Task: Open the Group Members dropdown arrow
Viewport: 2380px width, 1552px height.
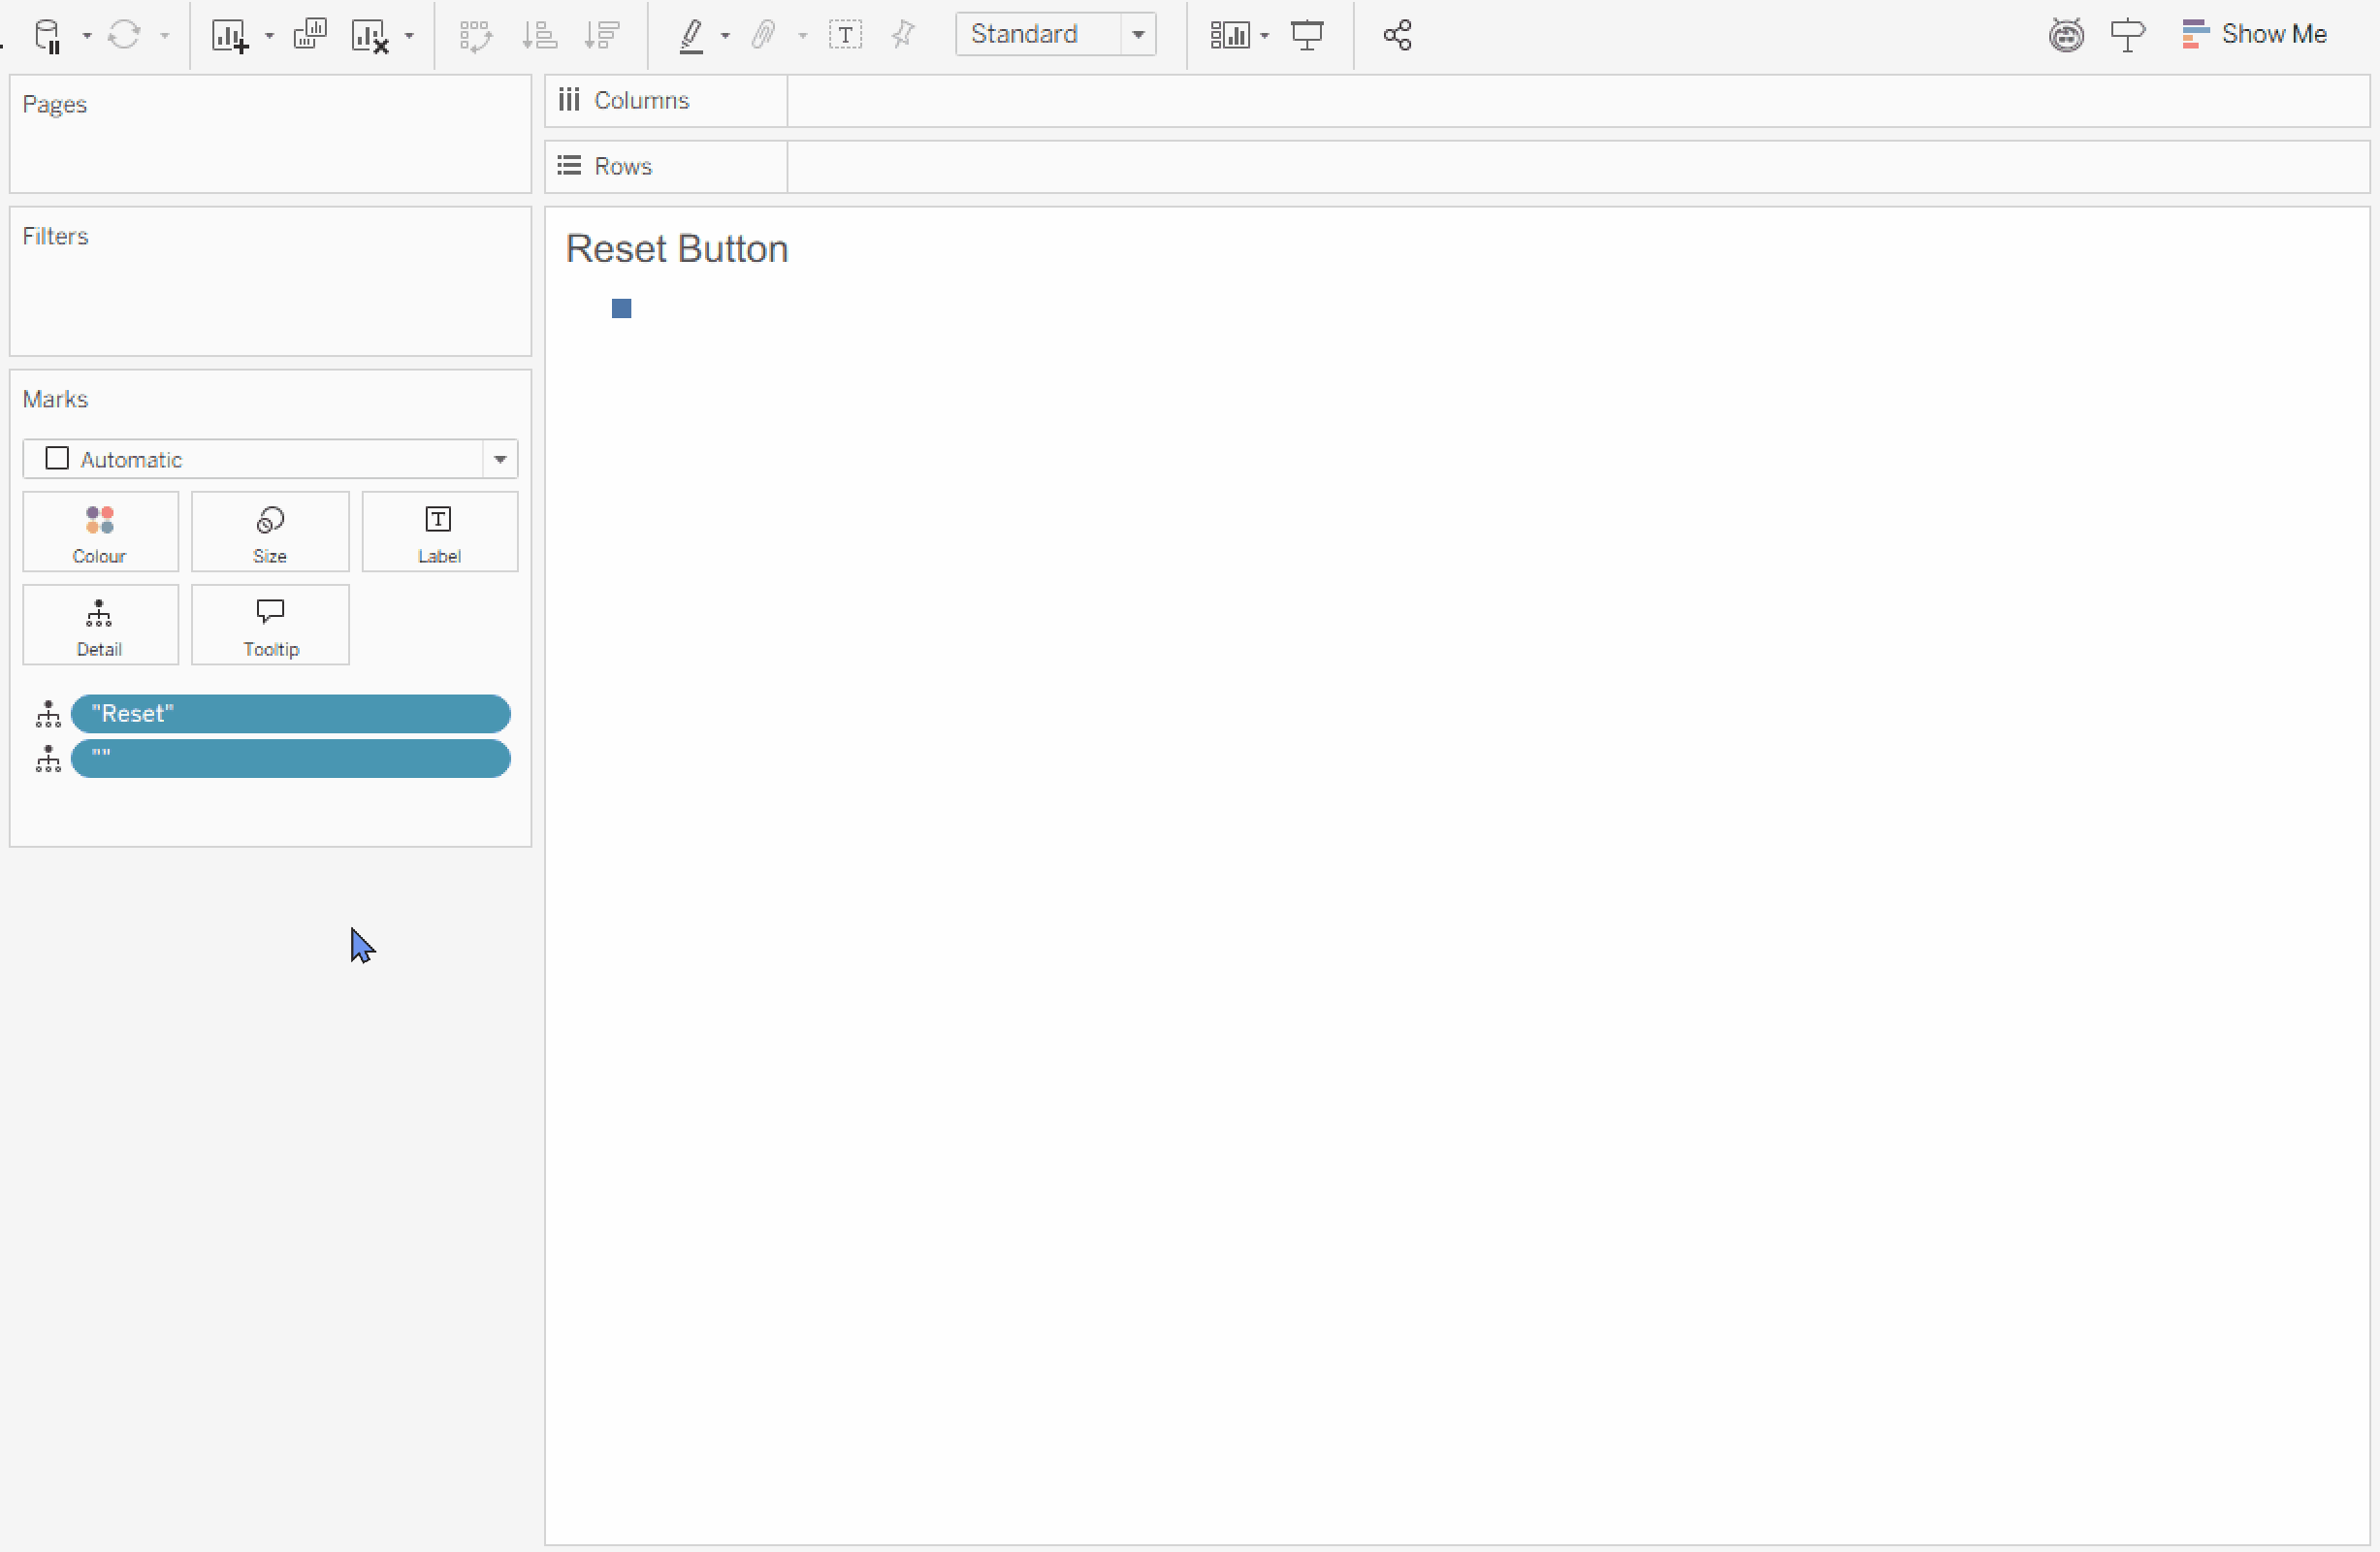Action: (802, 36)
